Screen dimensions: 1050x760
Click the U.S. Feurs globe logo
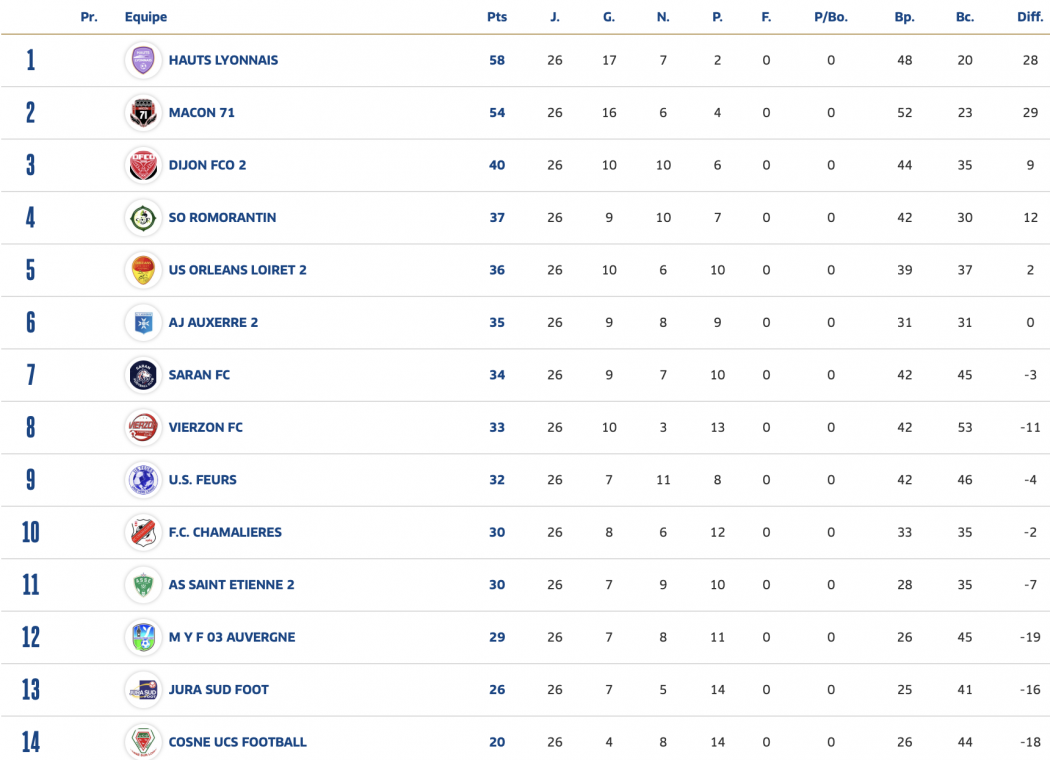pos(143,480)
